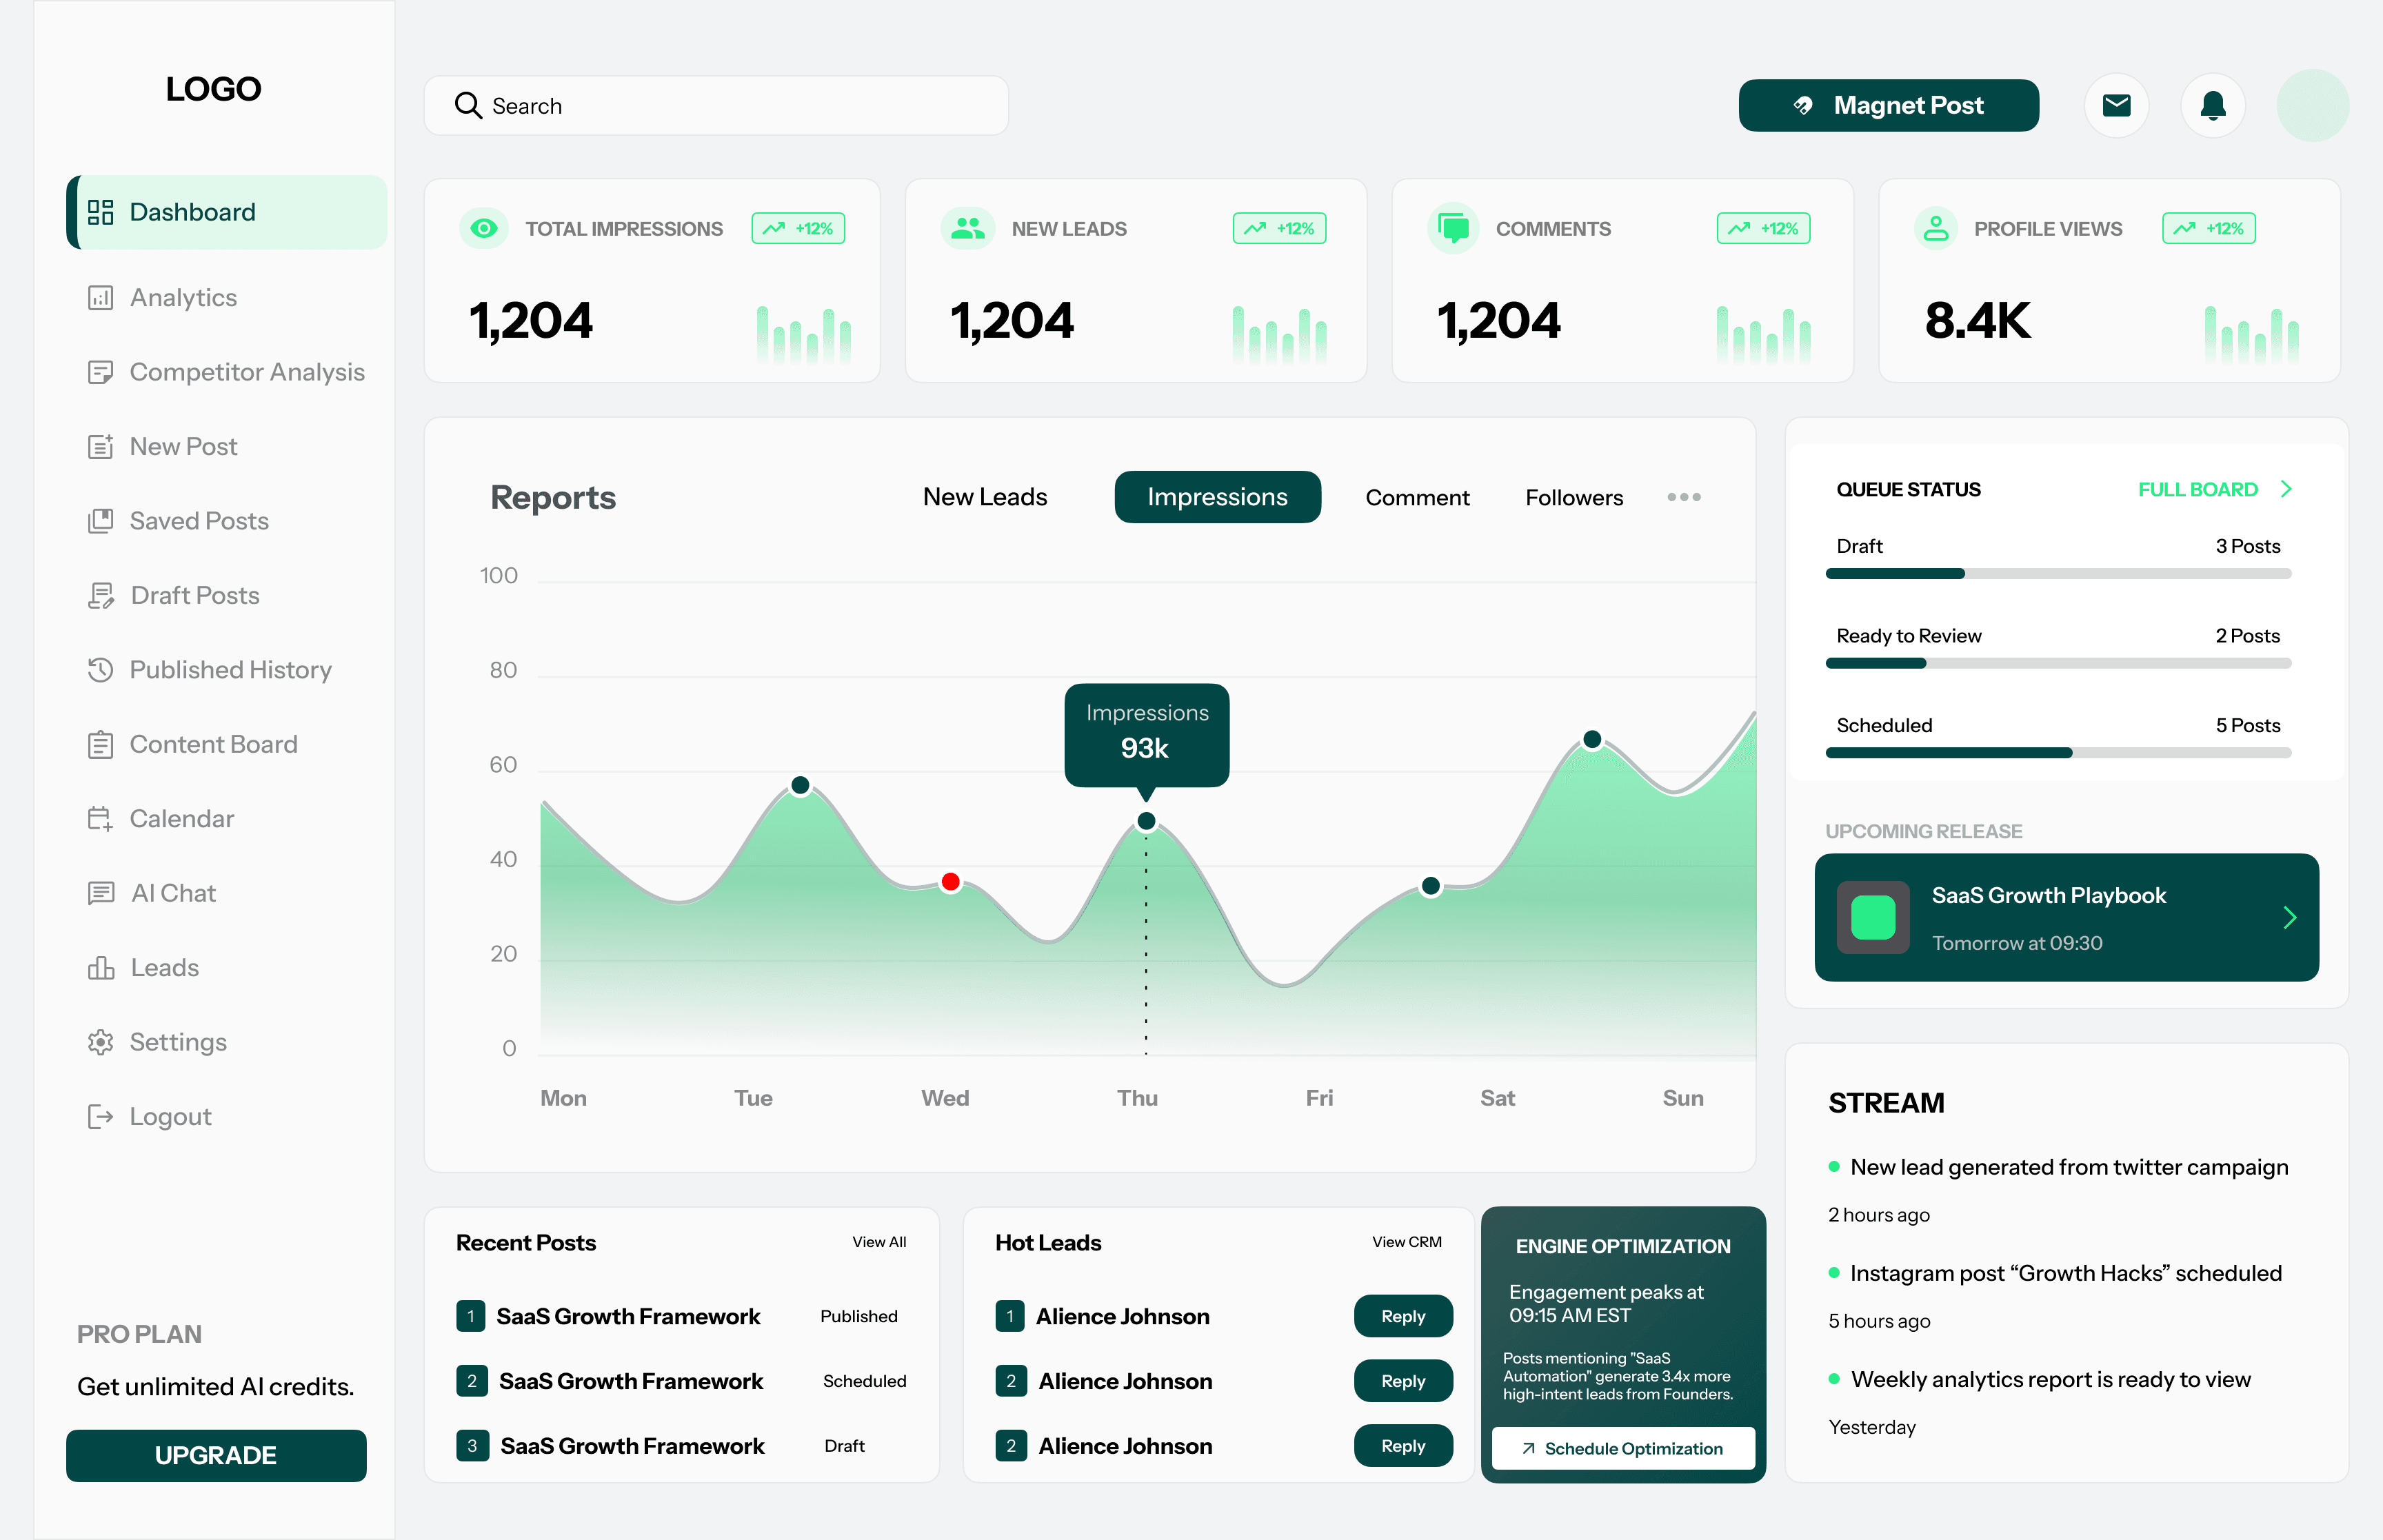Click the New Post sidebar icon
This screenshot has width=2383, height=1540.
(x=100, y=446)
